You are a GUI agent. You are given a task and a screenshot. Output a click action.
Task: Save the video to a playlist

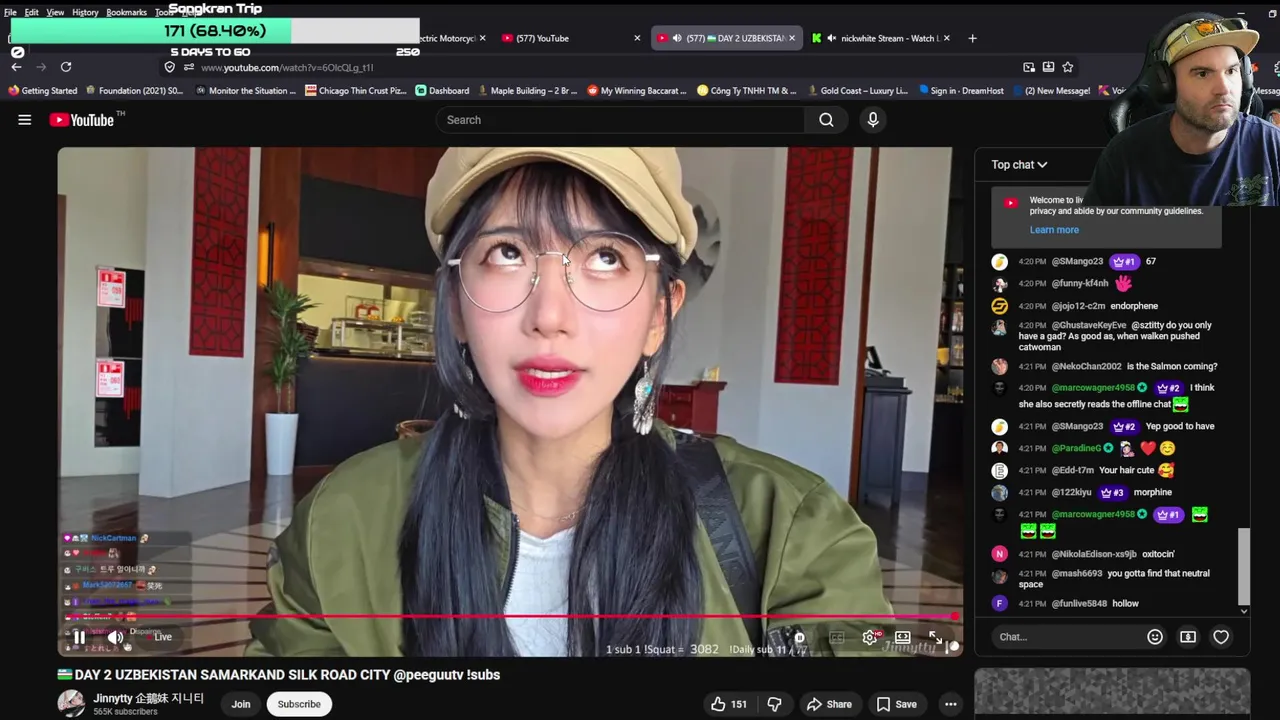(896, 704)
